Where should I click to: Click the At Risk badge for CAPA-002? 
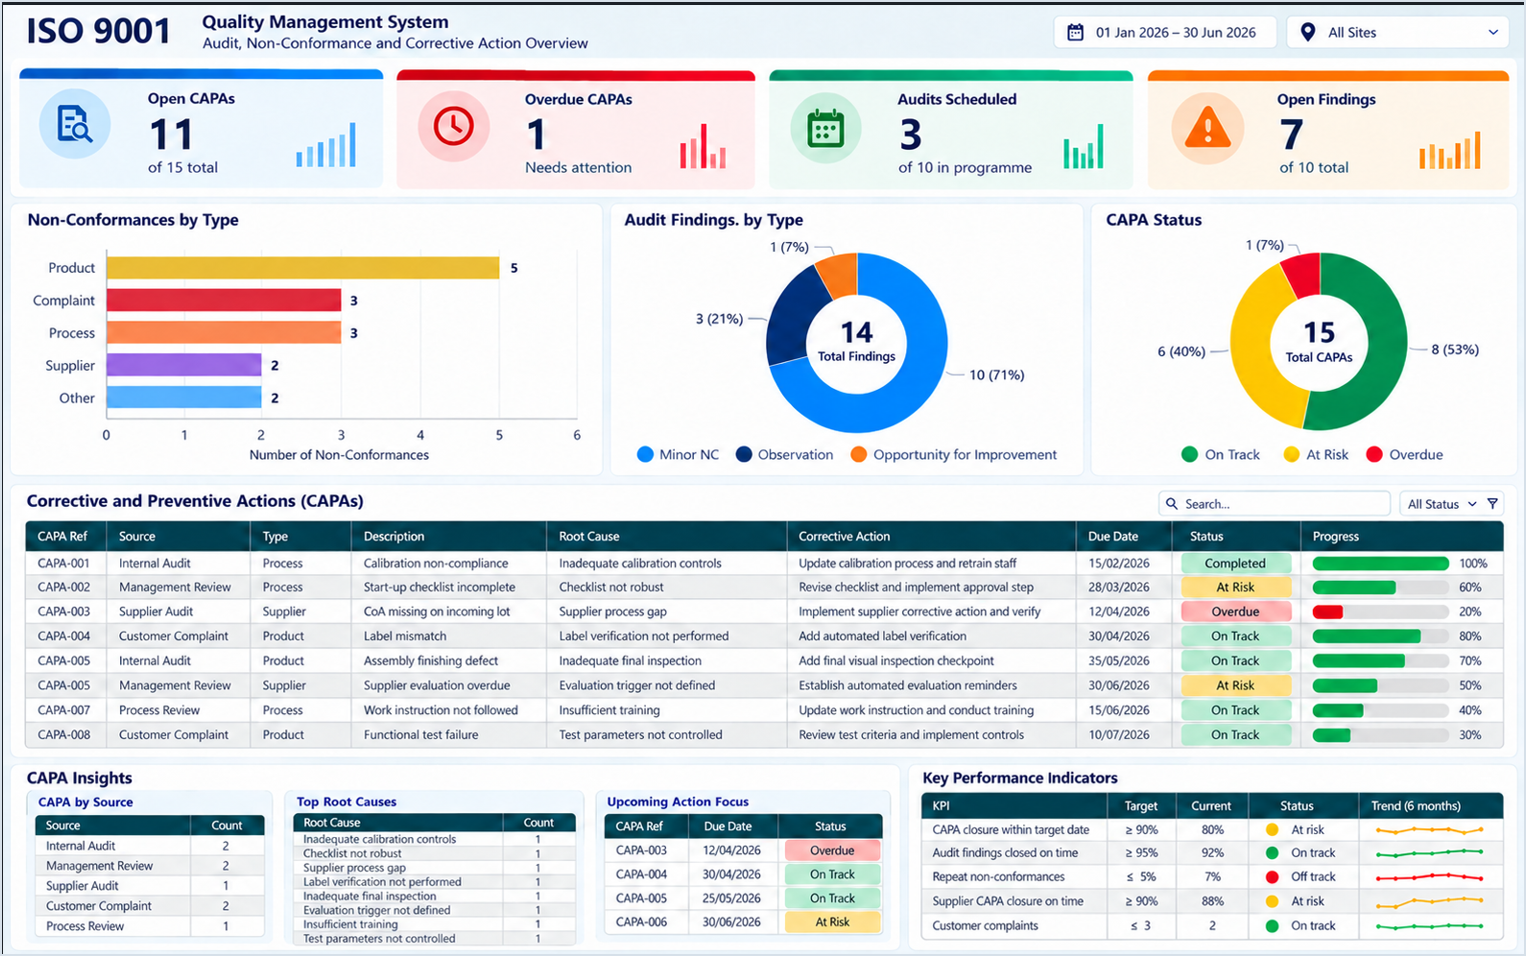point(1236,587)
